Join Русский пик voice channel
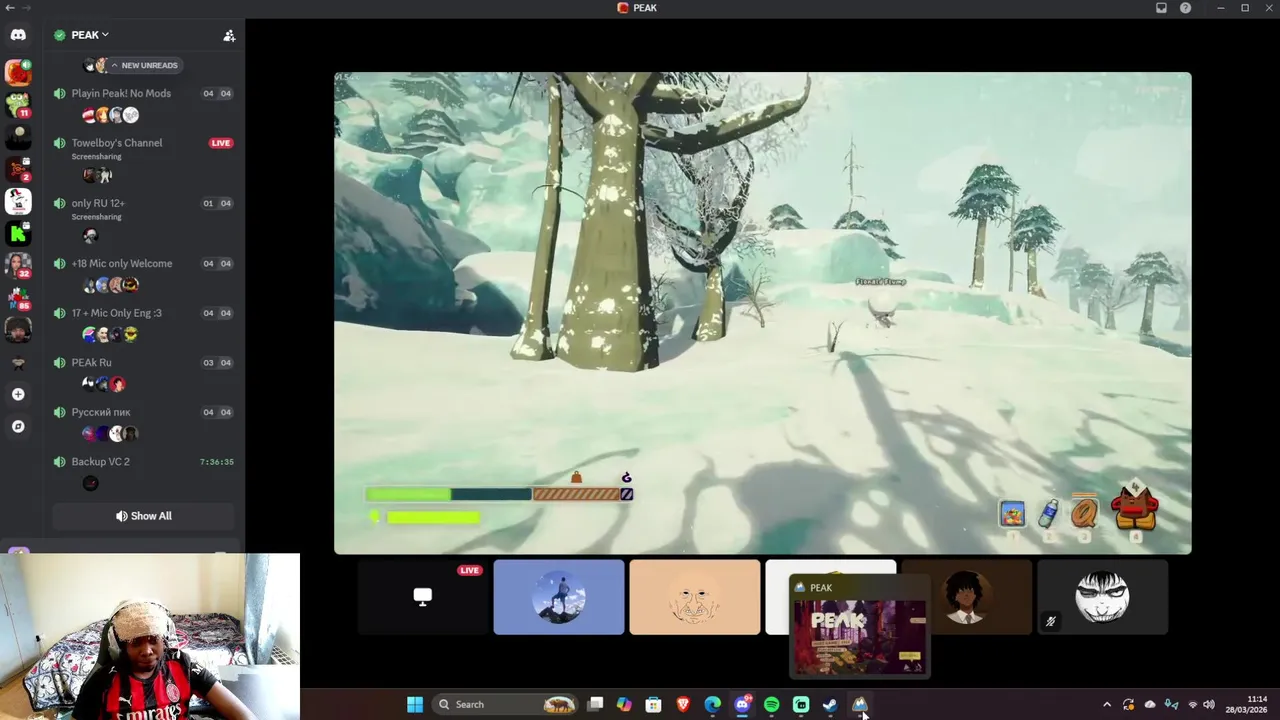The width and height of the screenshot is (1280, 720). [x=101, y=412]
